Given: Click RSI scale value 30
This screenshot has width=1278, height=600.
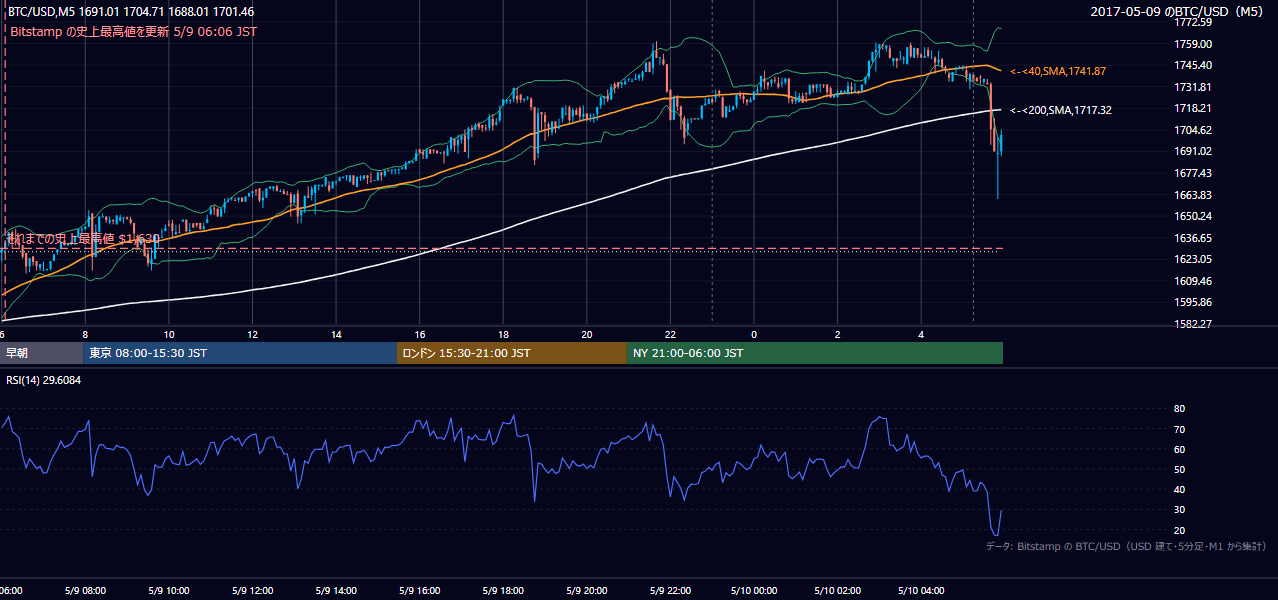Looking at the screenshot, I should tap(1179, 510).
